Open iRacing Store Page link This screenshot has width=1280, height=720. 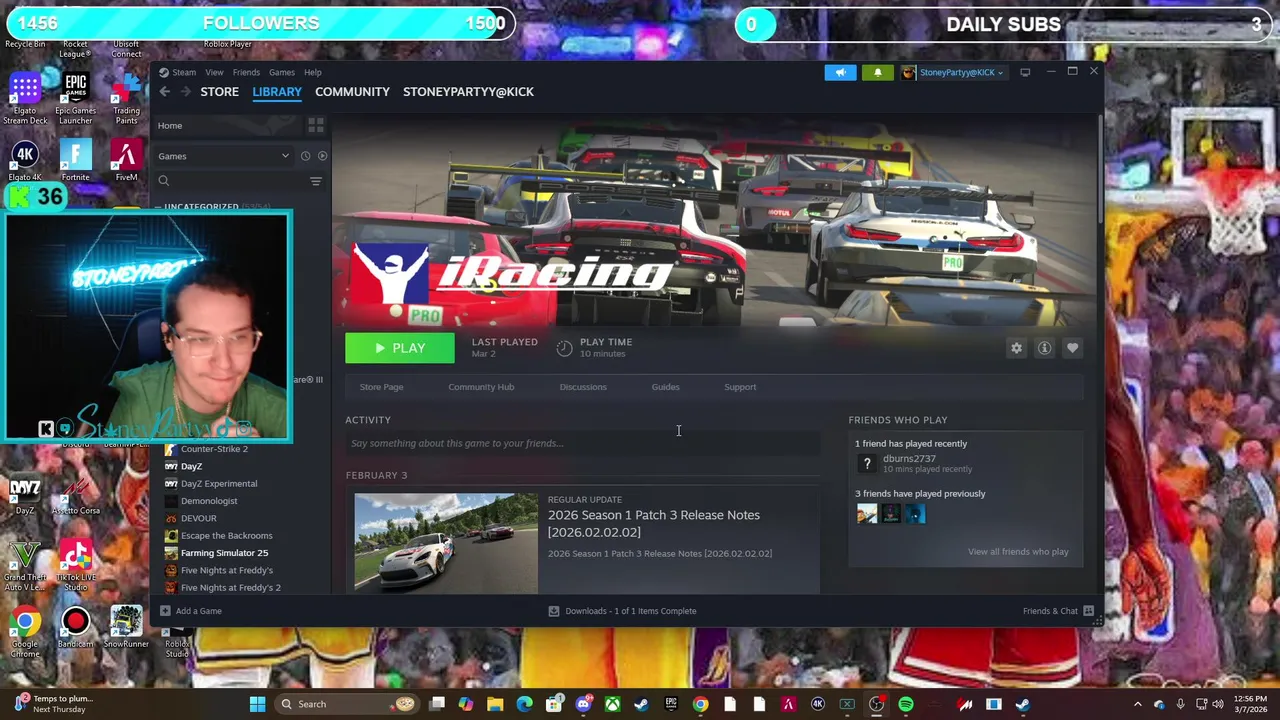click(x=381, y=387)
